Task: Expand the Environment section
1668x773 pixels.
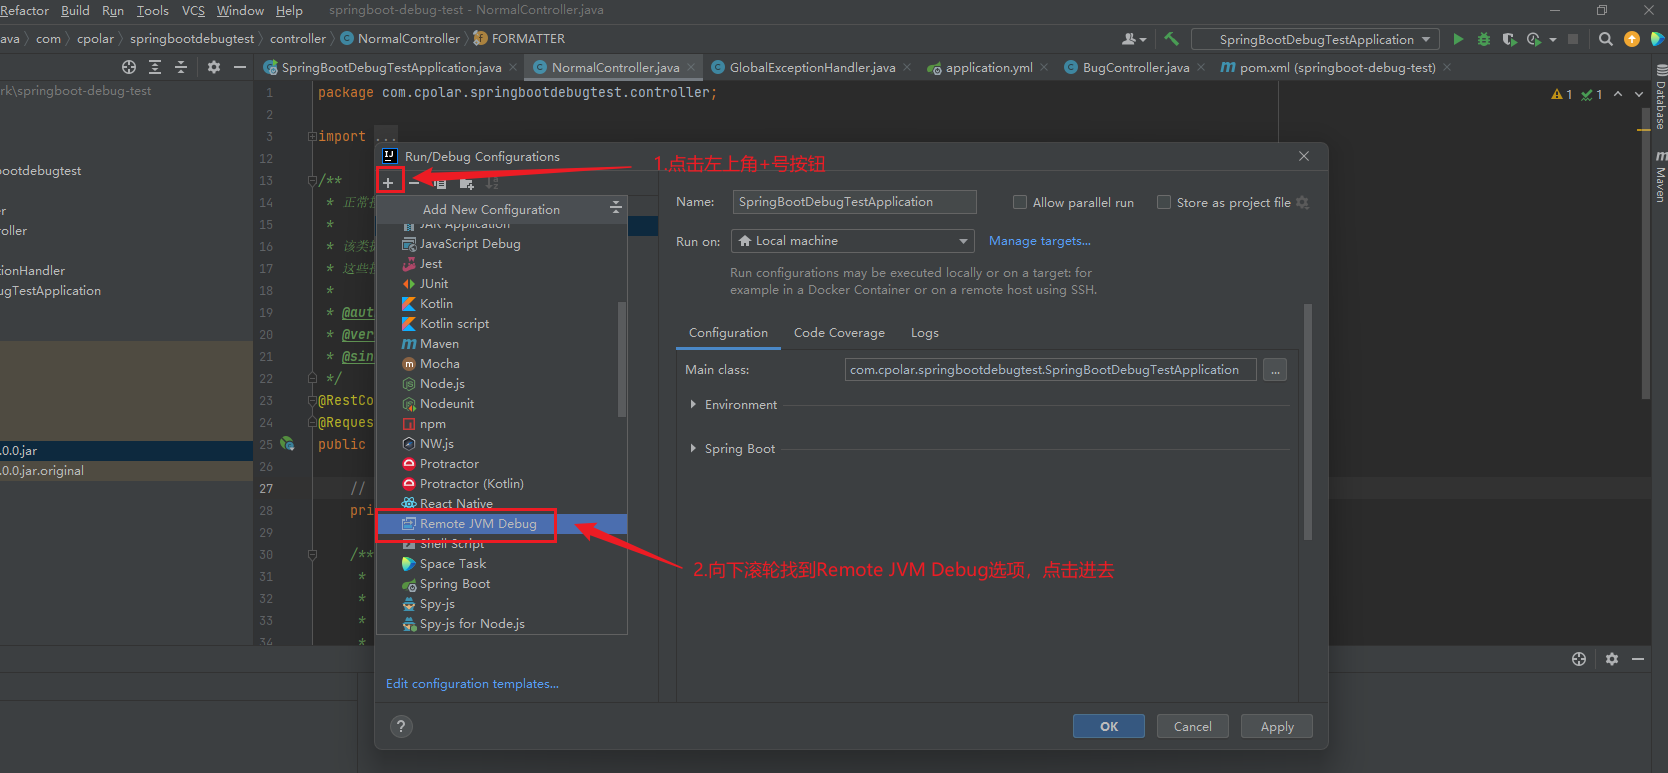Action: click(693, 405)
